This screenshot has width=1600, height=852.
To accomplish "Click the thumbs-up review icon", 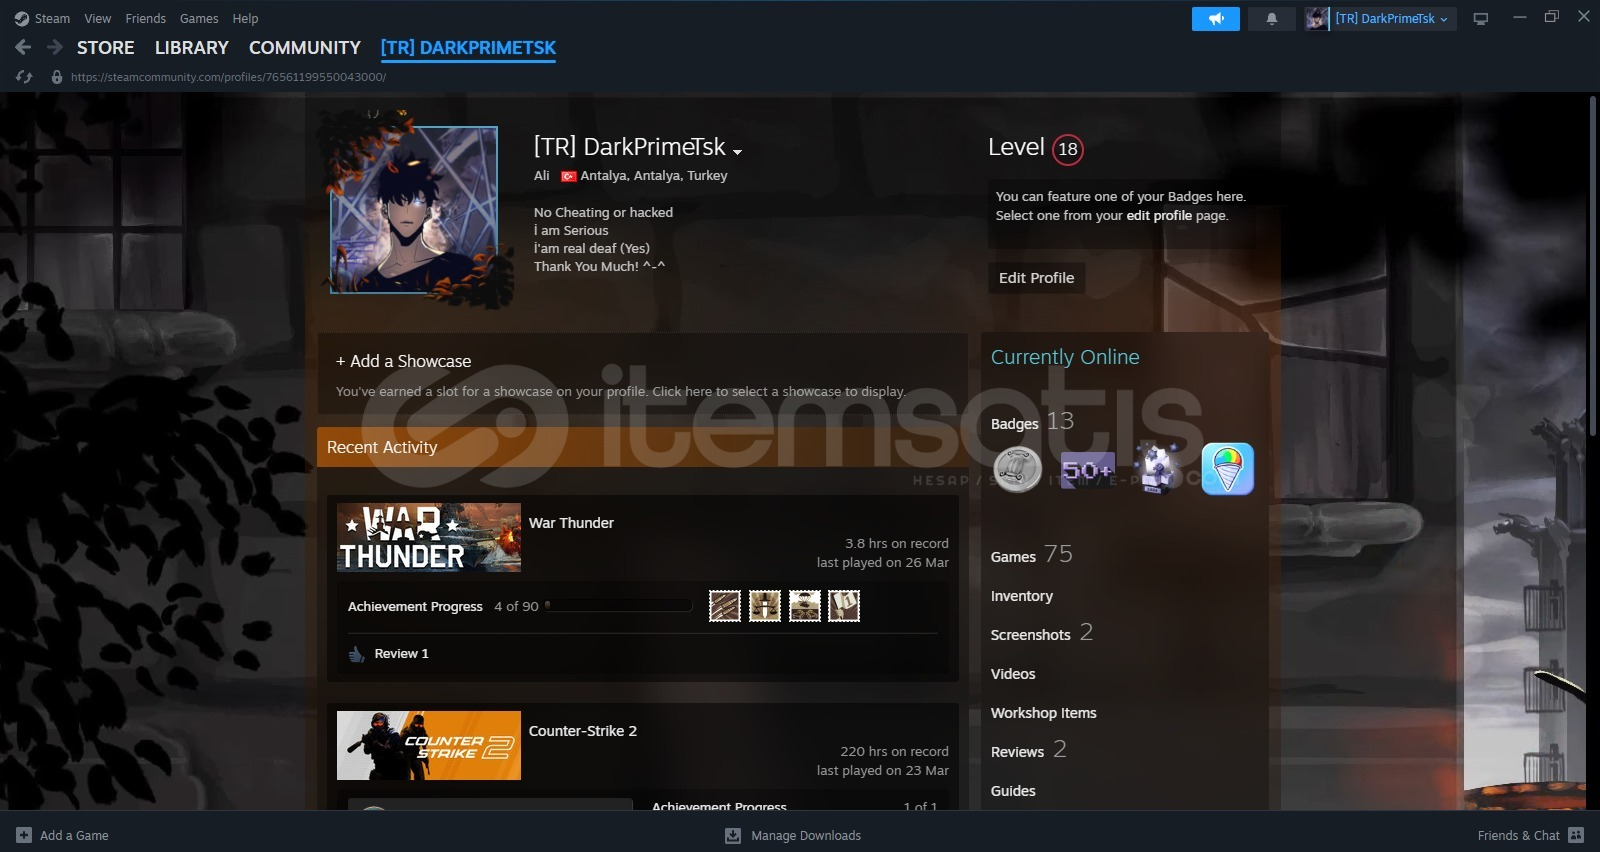I will [x=356, y=654].
